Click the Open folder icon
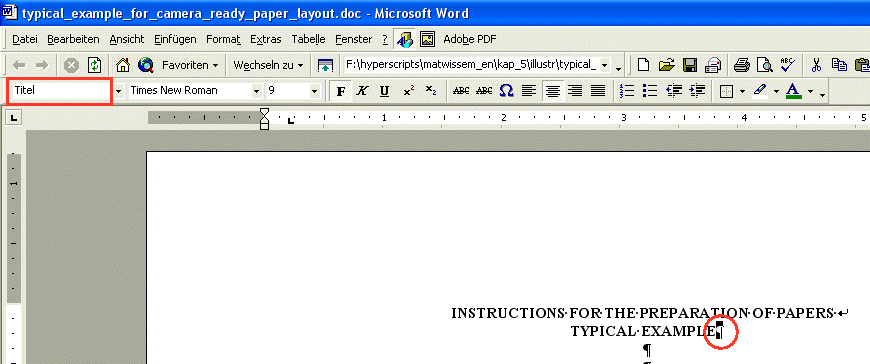The width and height of the screenshot is (870, 364). [x=666, y=65]
